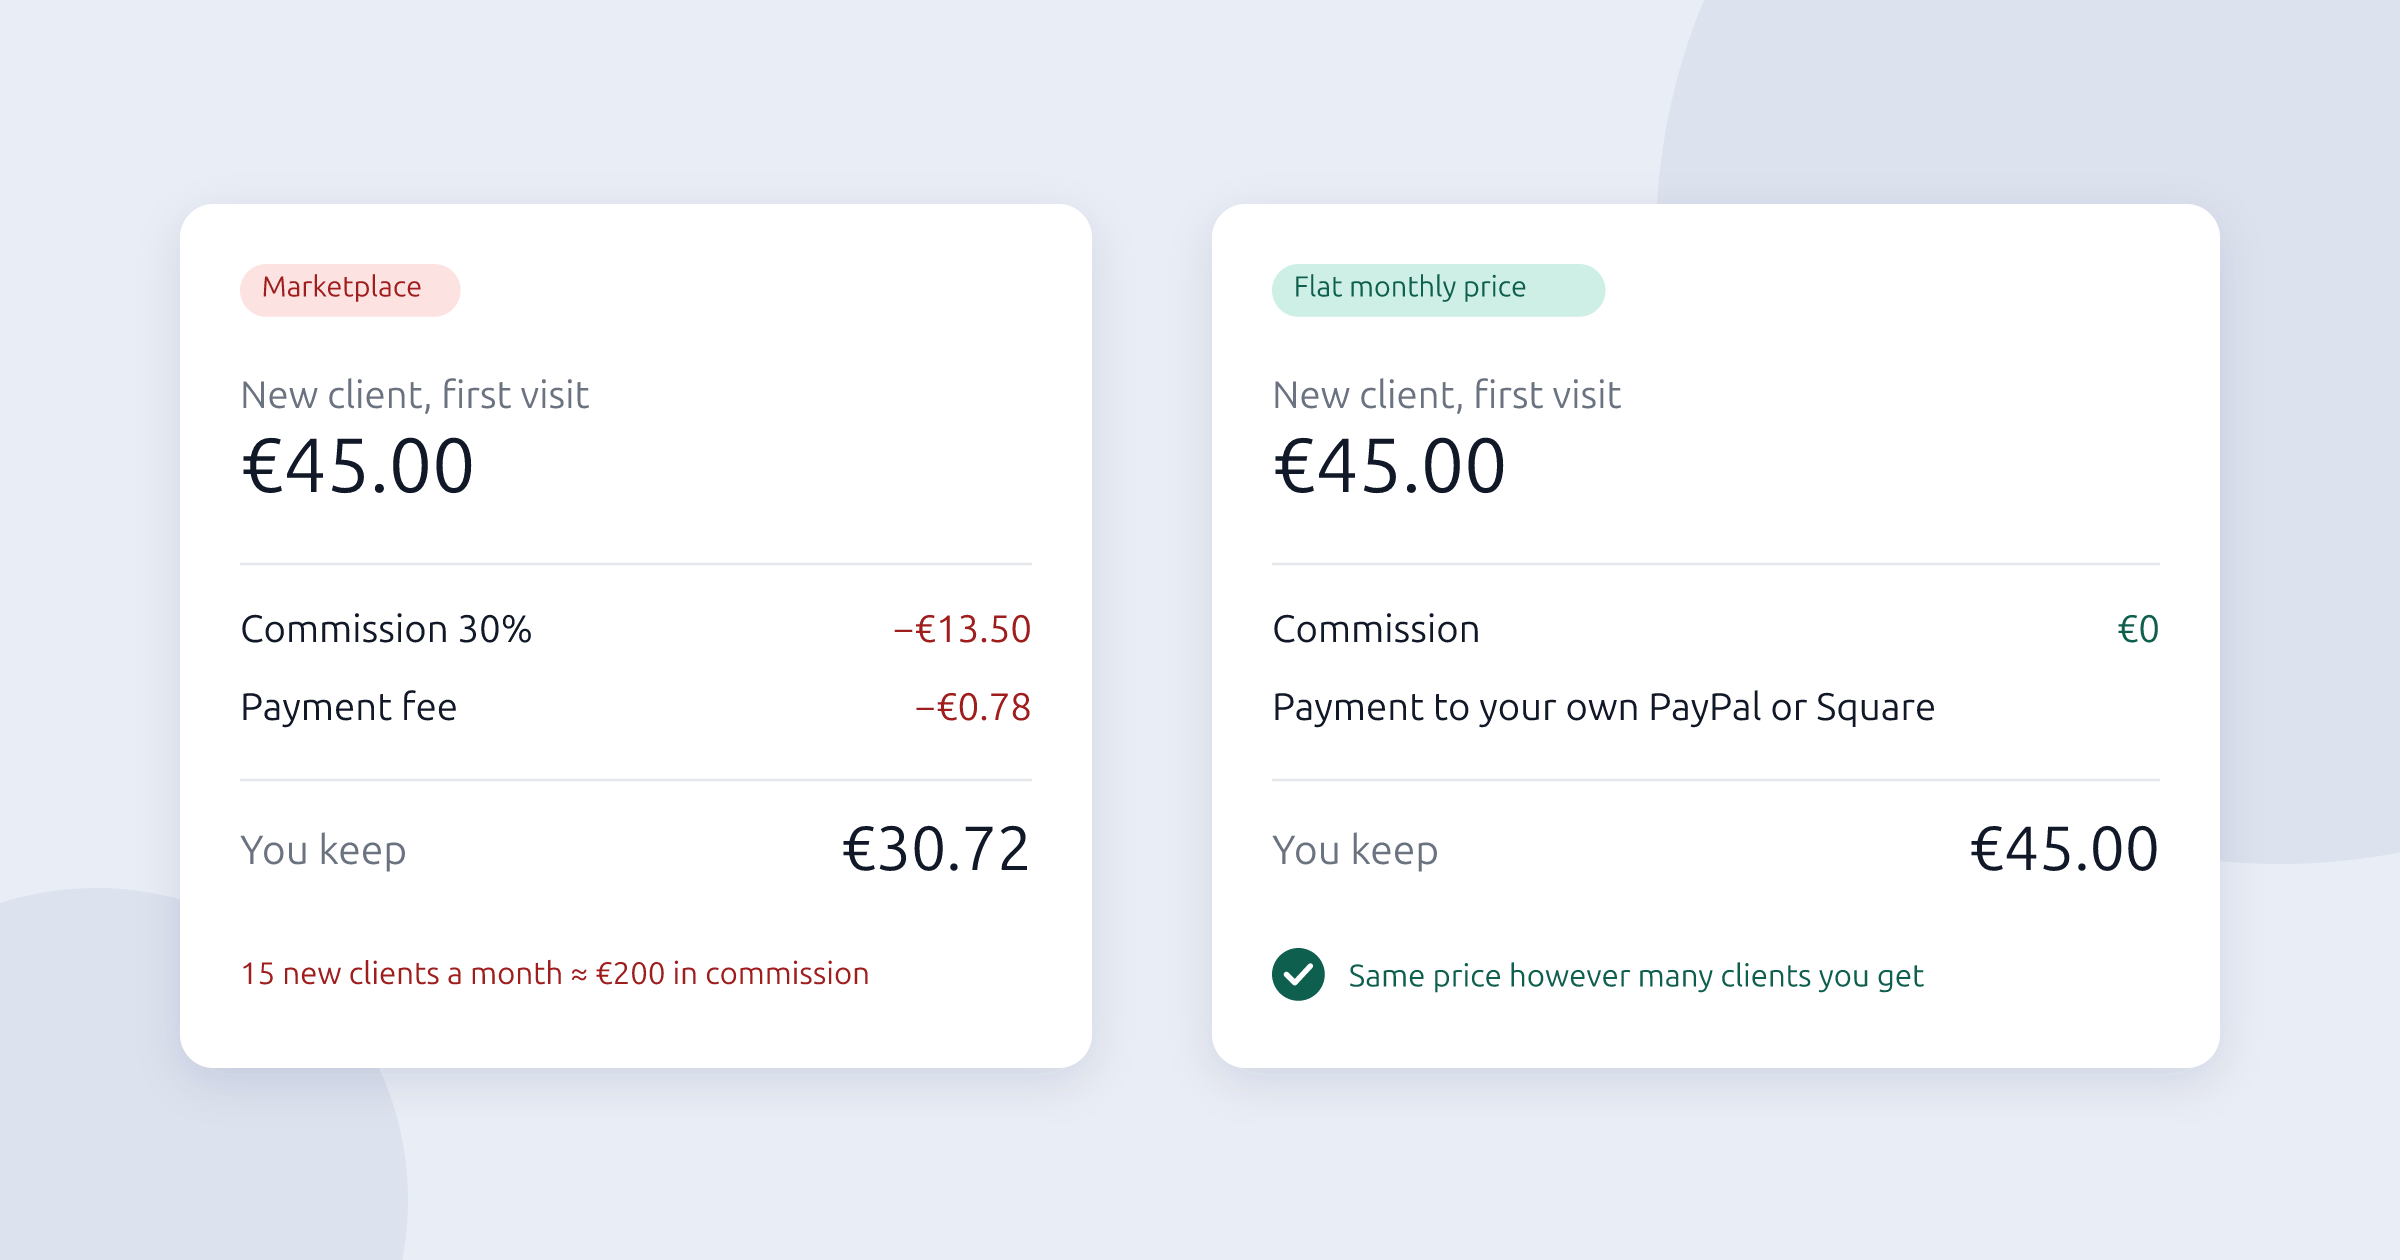Click the €45.00 You keep total
The width and height of the screenshot is (2400, 1260).
coord(2064,850)
